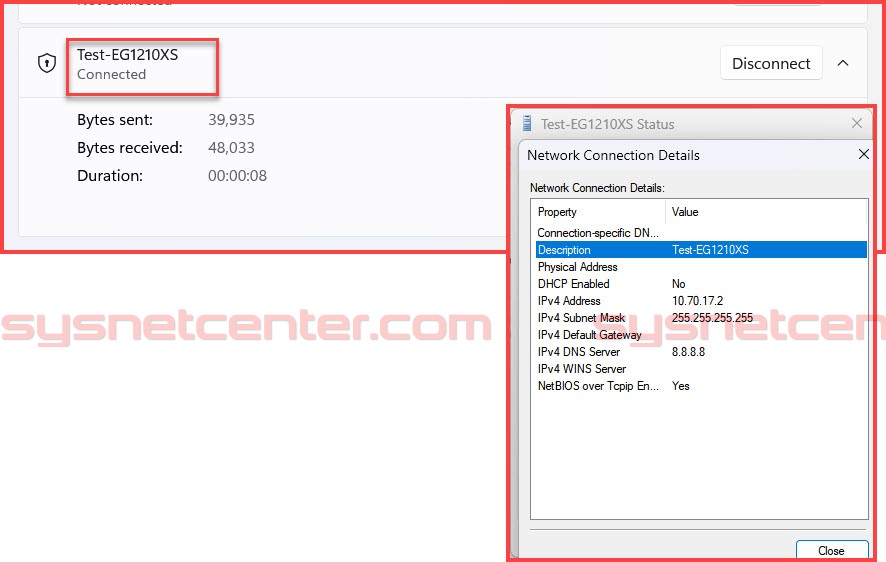Click the Bytes sent value 39,935
Image resolution: width=886 pixels, height=562 pixels.
point(231,120)
